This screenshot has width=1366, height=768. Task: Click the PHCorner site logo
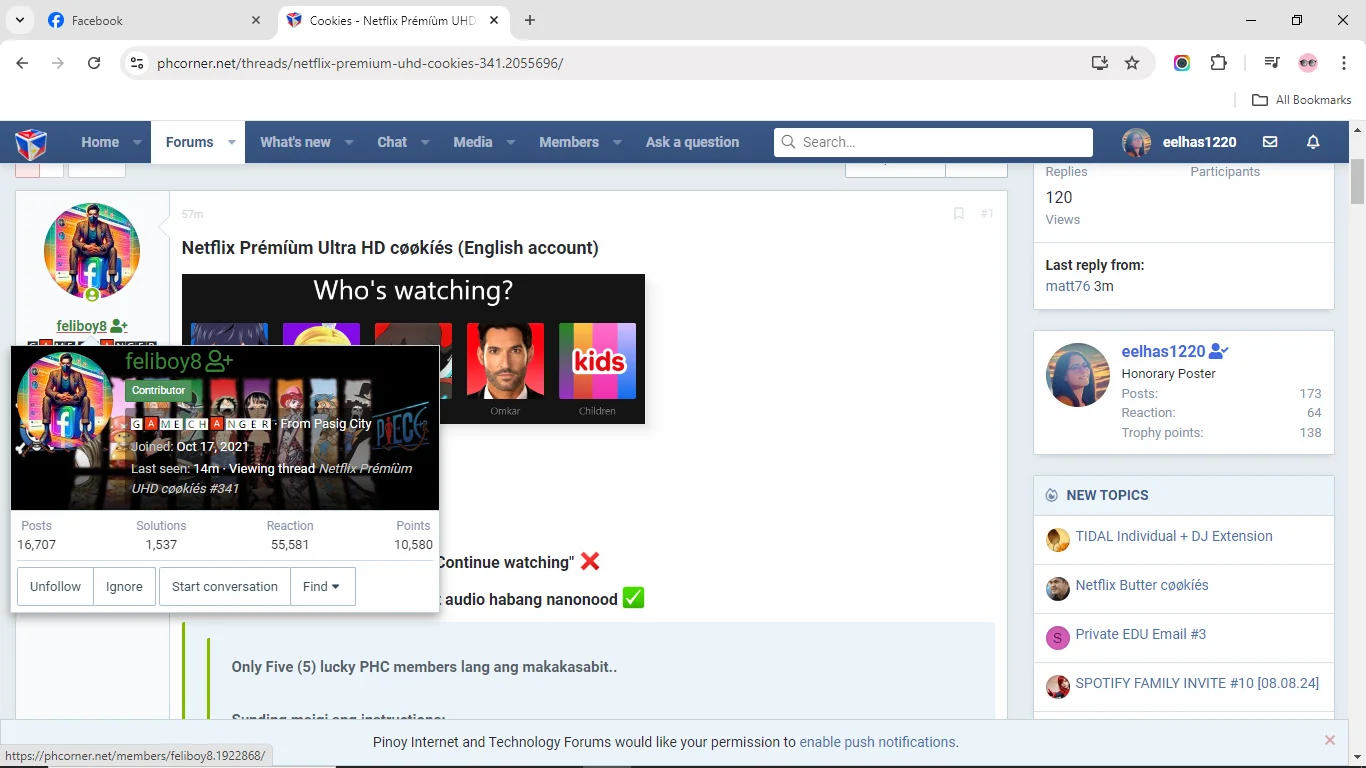point(31,142)
